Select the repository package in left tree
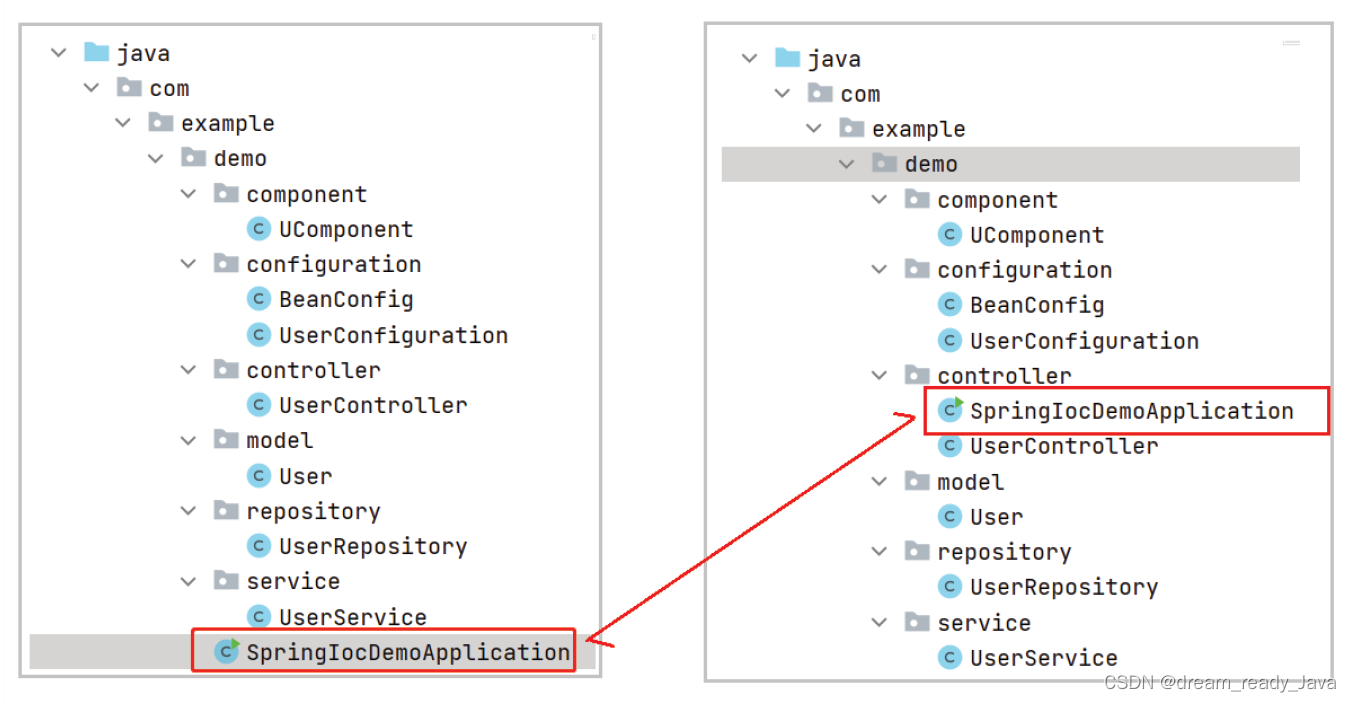This screenshot has height=702, width=1351. (x=313, y=510)
